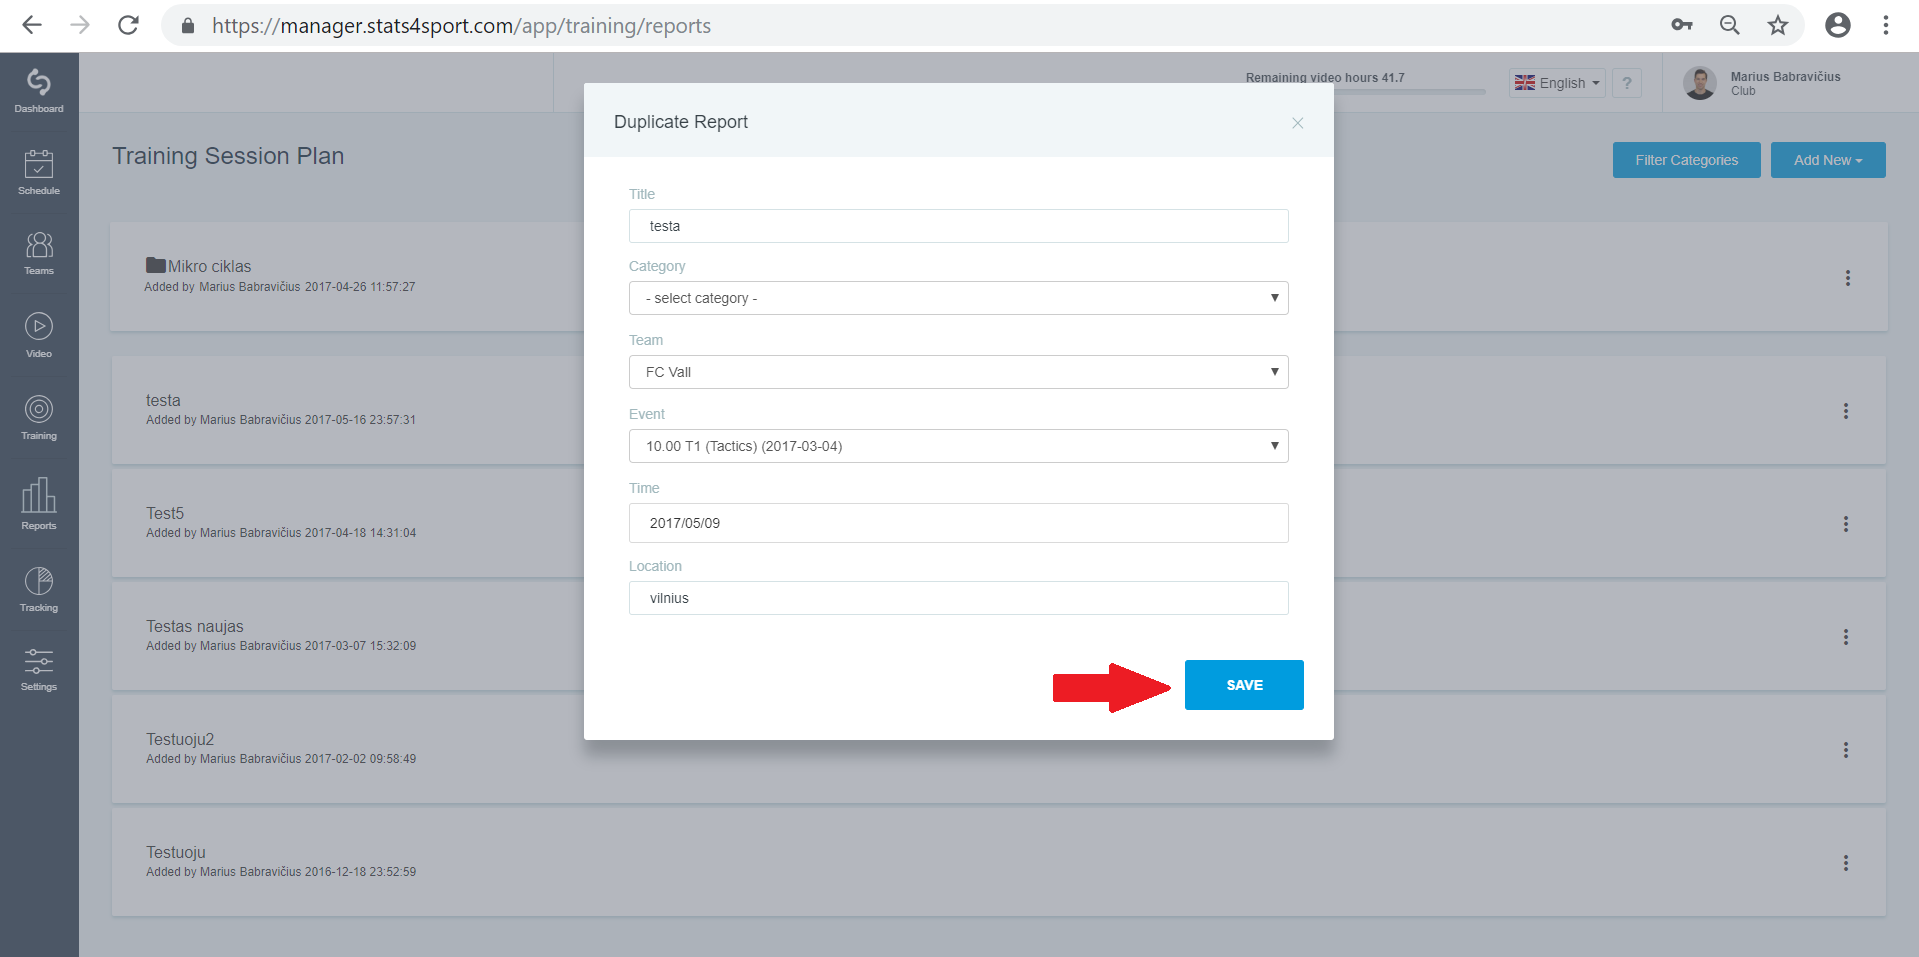Open options menu for Mikro ciklas row
The width and height of the screenshot is (1919, 957).
tap(1848, 278)
